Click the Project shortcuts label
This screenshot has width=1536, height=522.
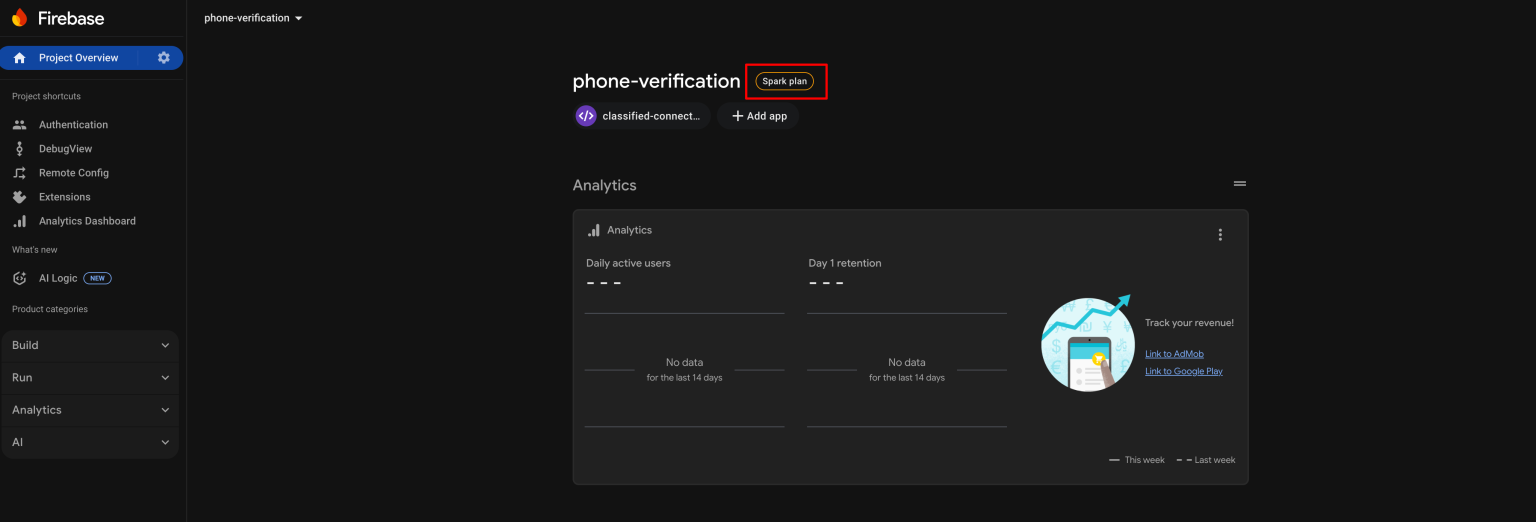(46, 96)
